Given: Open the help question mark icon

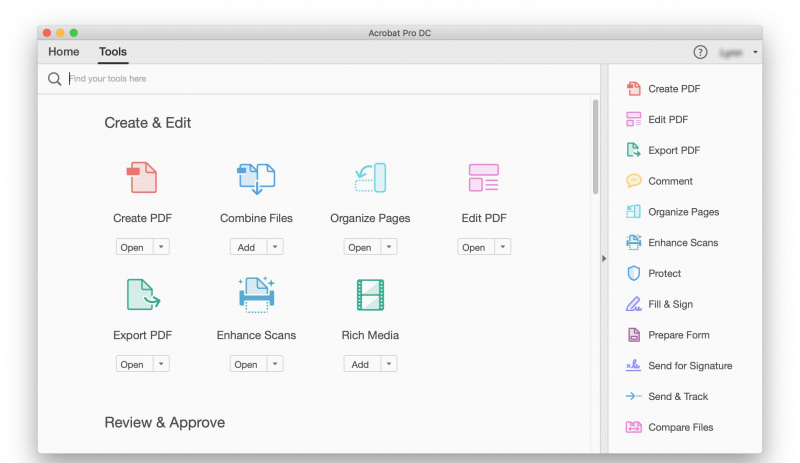Looking at the screenshot, I should click(x=700, y=52).
